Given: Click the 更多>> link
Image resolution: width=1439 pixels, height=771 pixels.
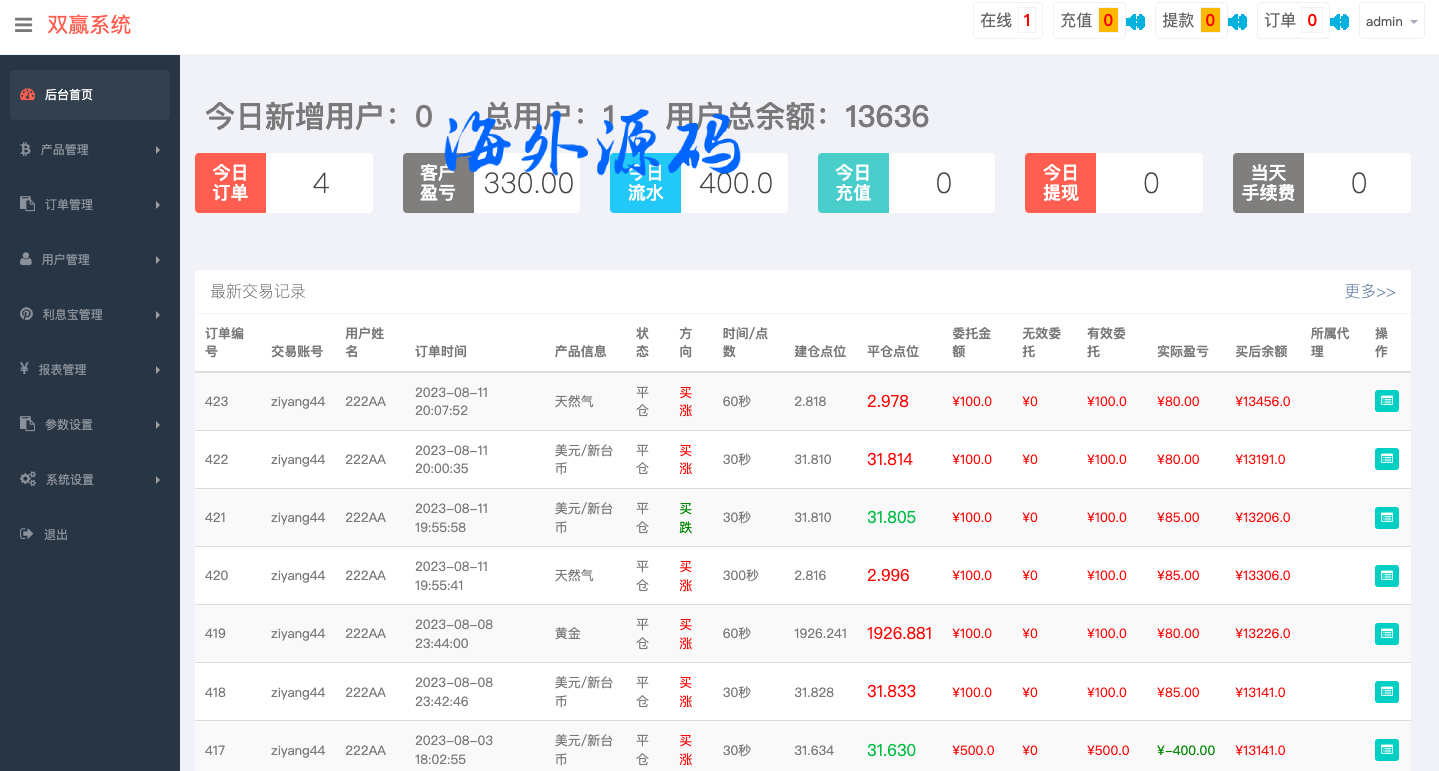Looking at the screenshot, I should click(x=1369, y=292).
